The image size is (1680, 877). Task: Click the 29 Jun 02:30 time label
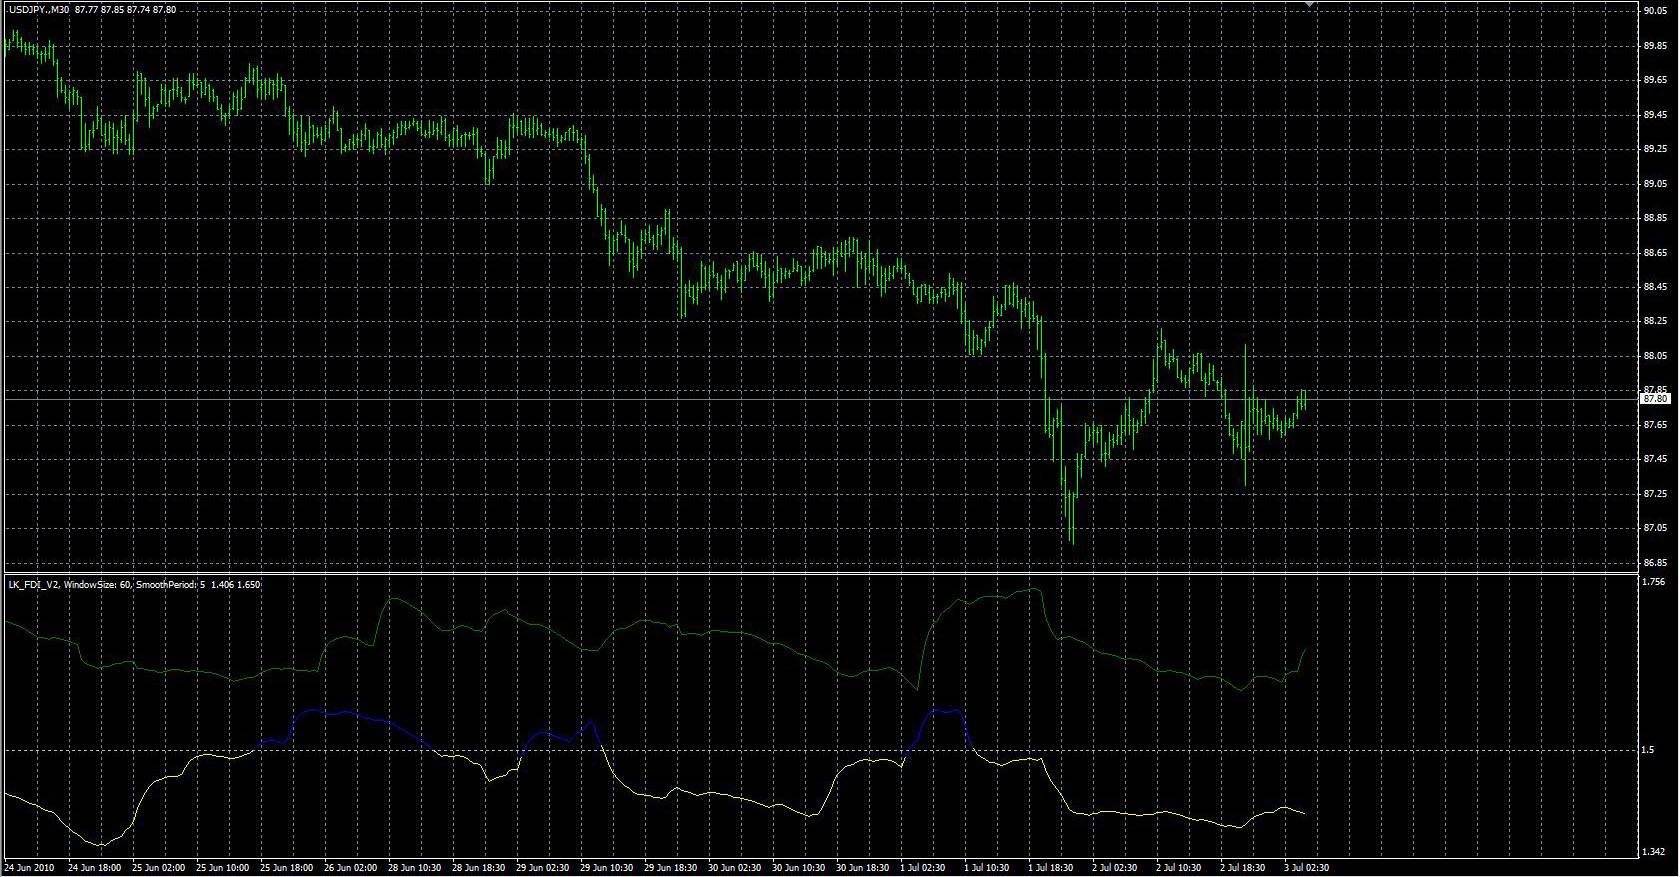point(543,868)
